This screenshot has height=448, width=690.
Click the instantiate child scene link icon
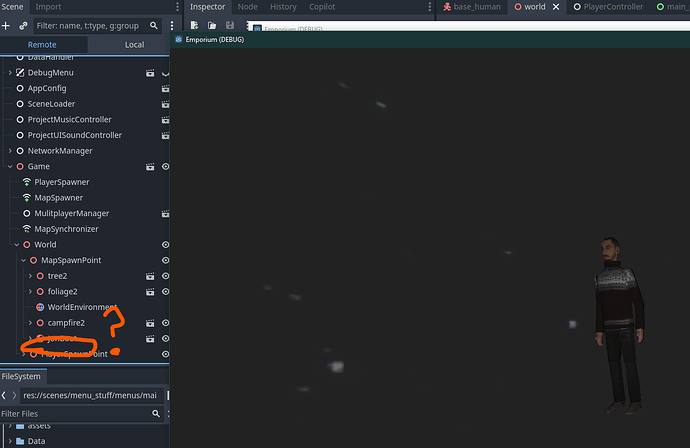click(x=23, y=25)
